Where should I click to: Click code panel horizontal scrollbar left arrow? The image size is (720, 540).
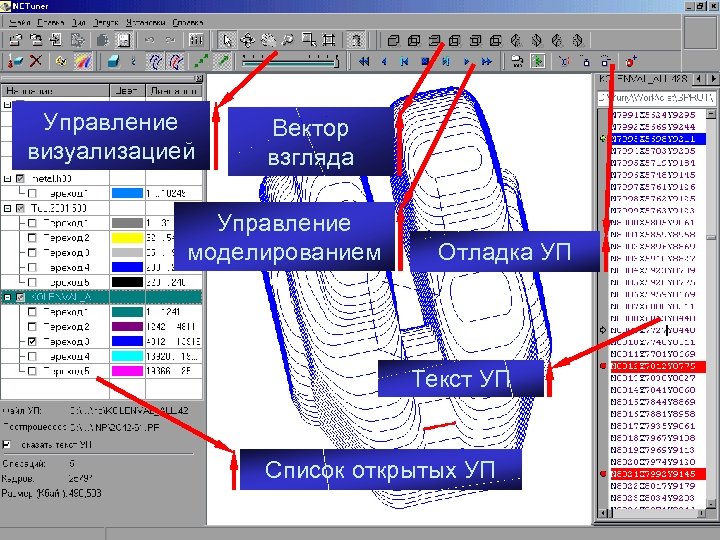point(604,513)
